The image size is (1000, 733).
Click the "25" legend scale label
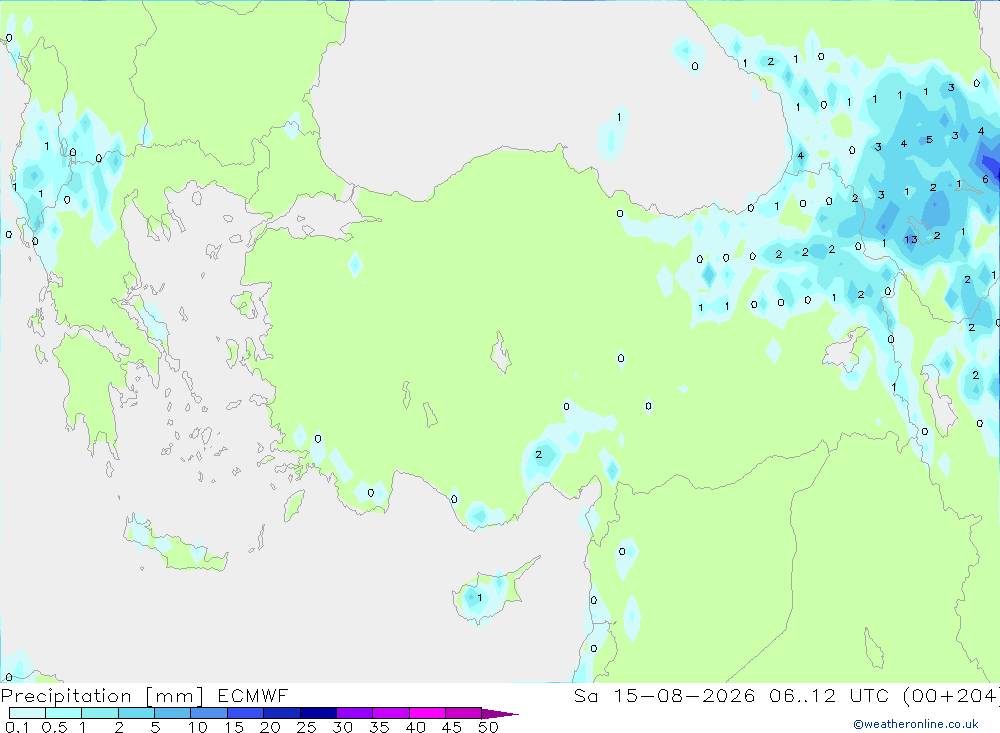(307, 727)
